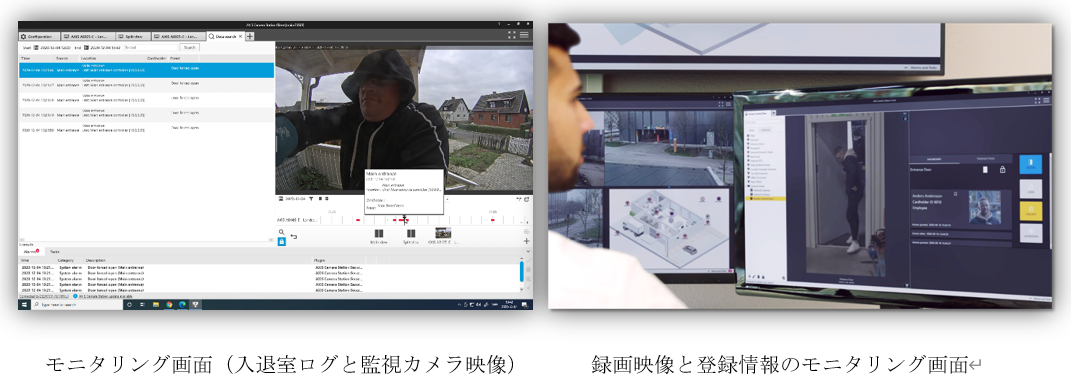The image size is (1071, 382).
Task: Toggle full screen in AXIS Camera Station
Action: 512,34
